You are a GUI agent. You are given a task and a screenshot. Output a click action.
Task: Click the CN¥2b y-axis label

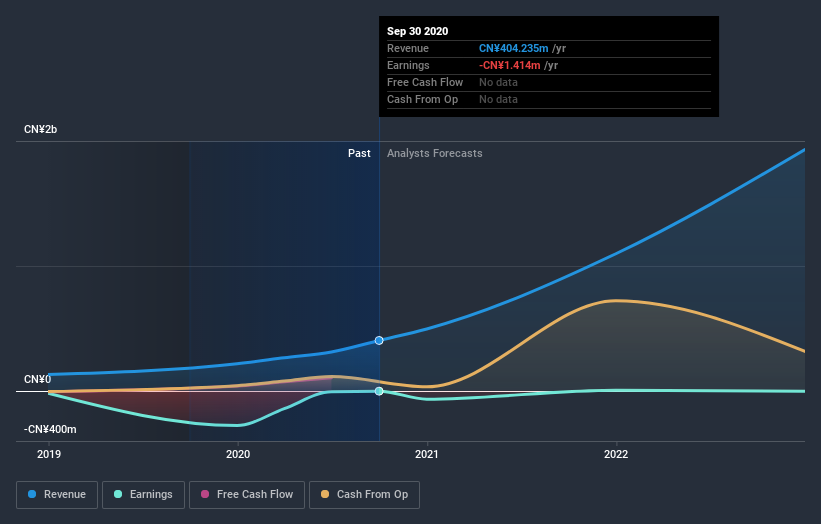click(x=40, y=129)
